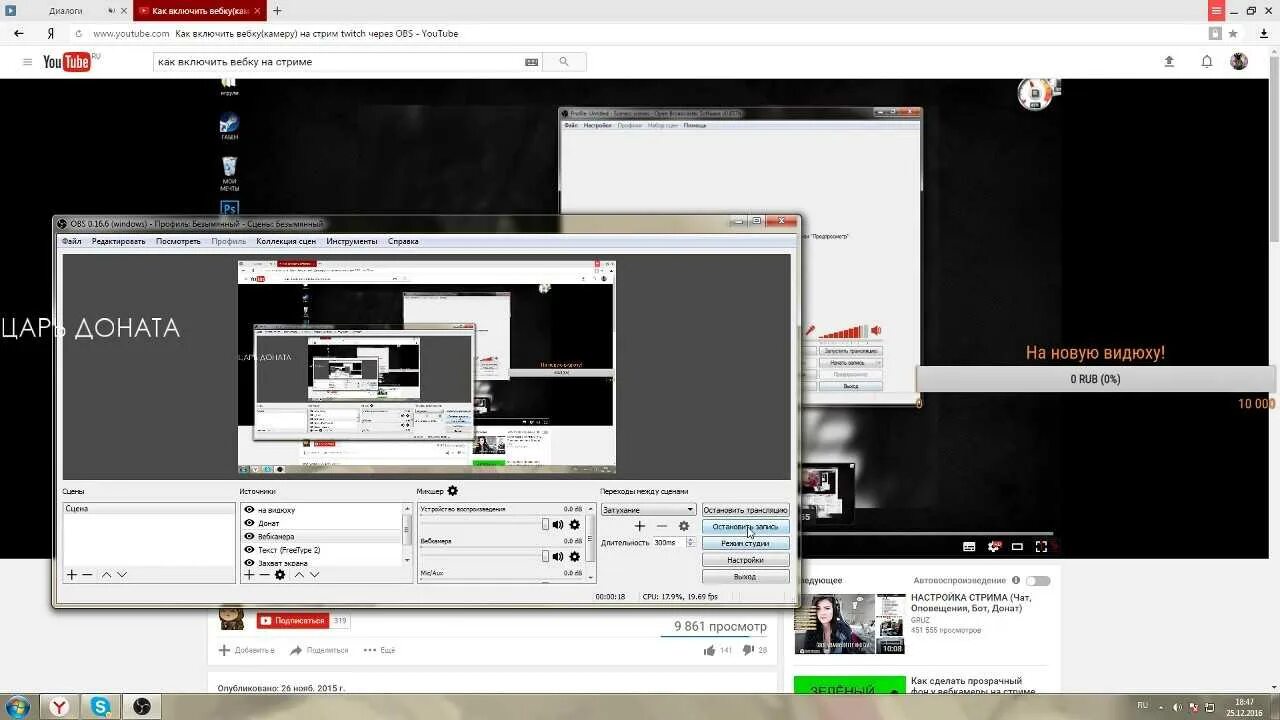Screen dimensions: 1280x720
Task: Toggle subtitles on YouTube player
Action: coord(969,547)
